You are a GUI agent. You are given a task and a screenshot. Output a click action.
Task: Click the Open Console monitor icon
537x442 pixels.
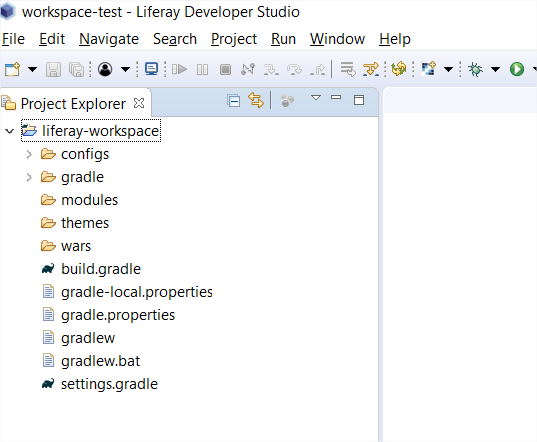tap(151, 69)
